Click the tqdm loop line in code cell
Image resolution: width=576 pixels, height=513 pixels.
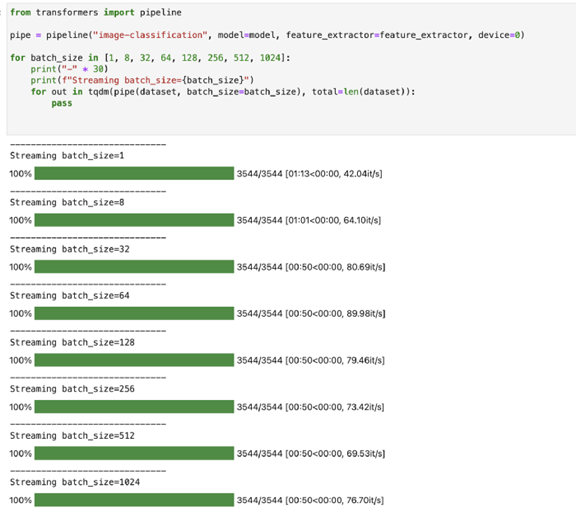click(x=223, y=92)
